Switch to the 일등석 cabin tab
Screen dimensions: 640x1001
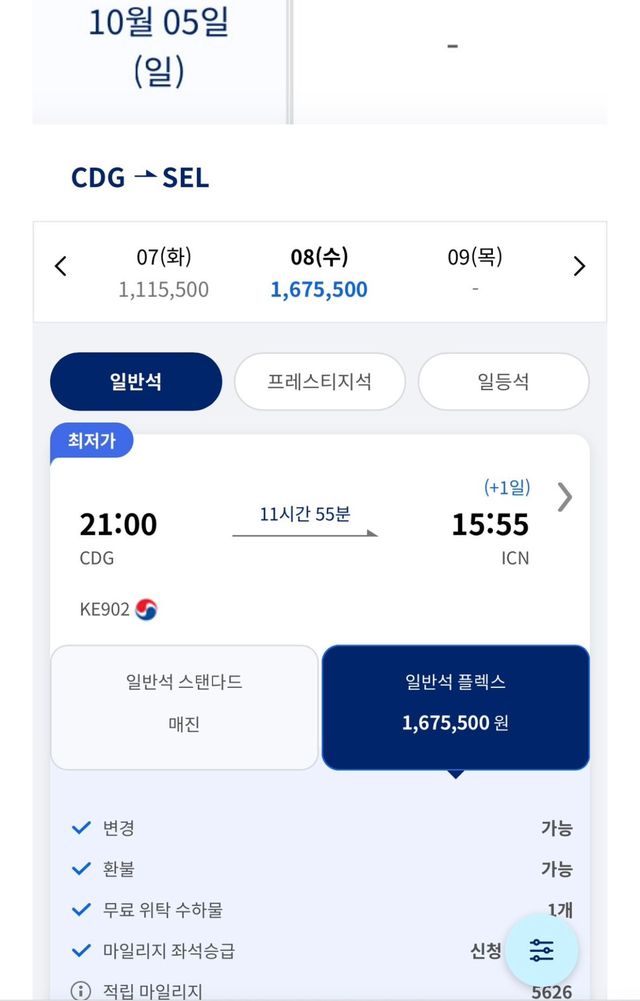(503, 381)
